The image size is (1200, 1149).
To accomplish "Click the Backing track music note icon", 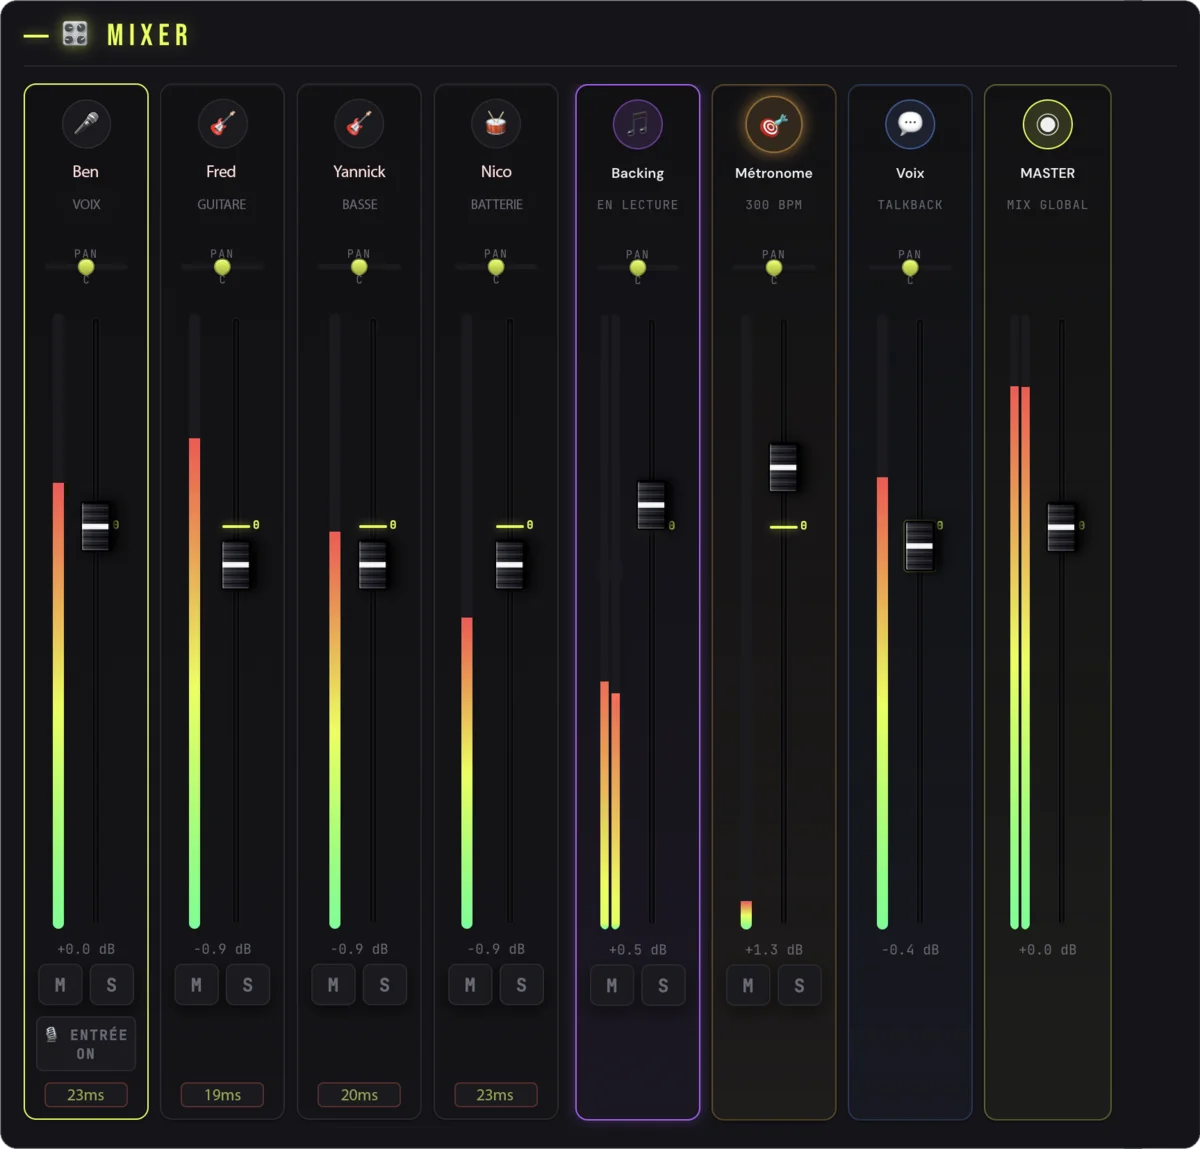I will [637, 125].
